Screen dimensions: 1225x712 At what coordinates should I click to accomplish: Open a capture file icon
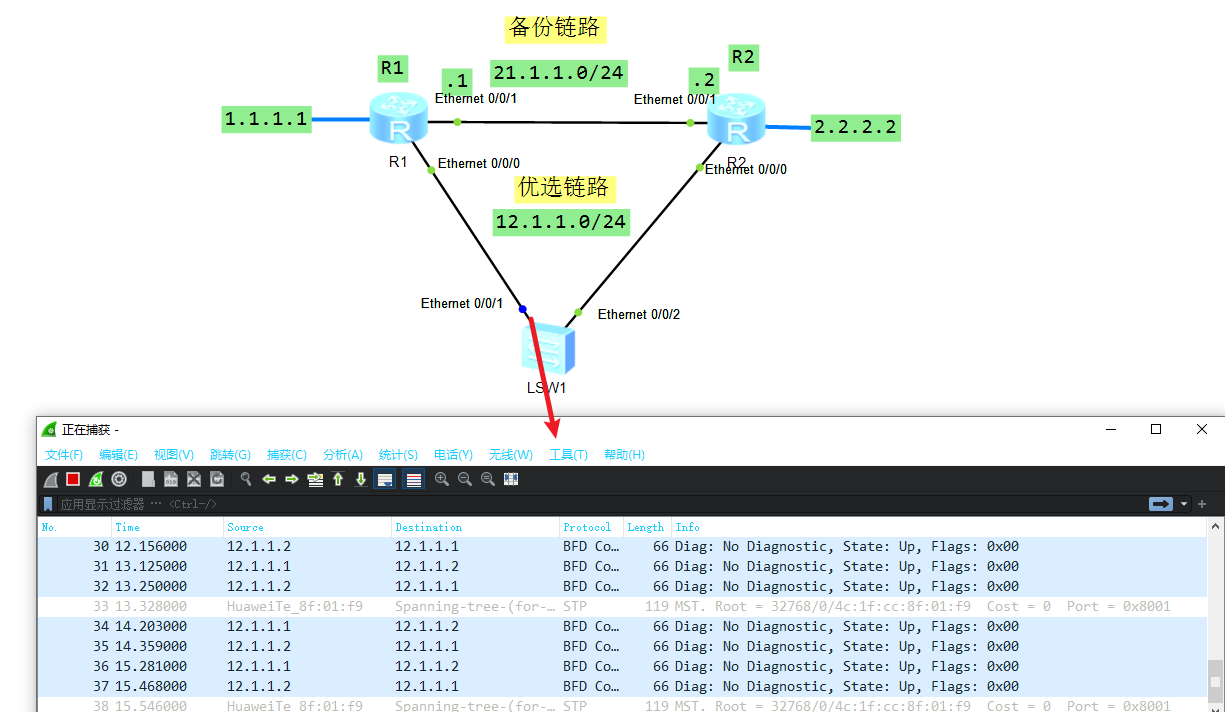point(148,479)
